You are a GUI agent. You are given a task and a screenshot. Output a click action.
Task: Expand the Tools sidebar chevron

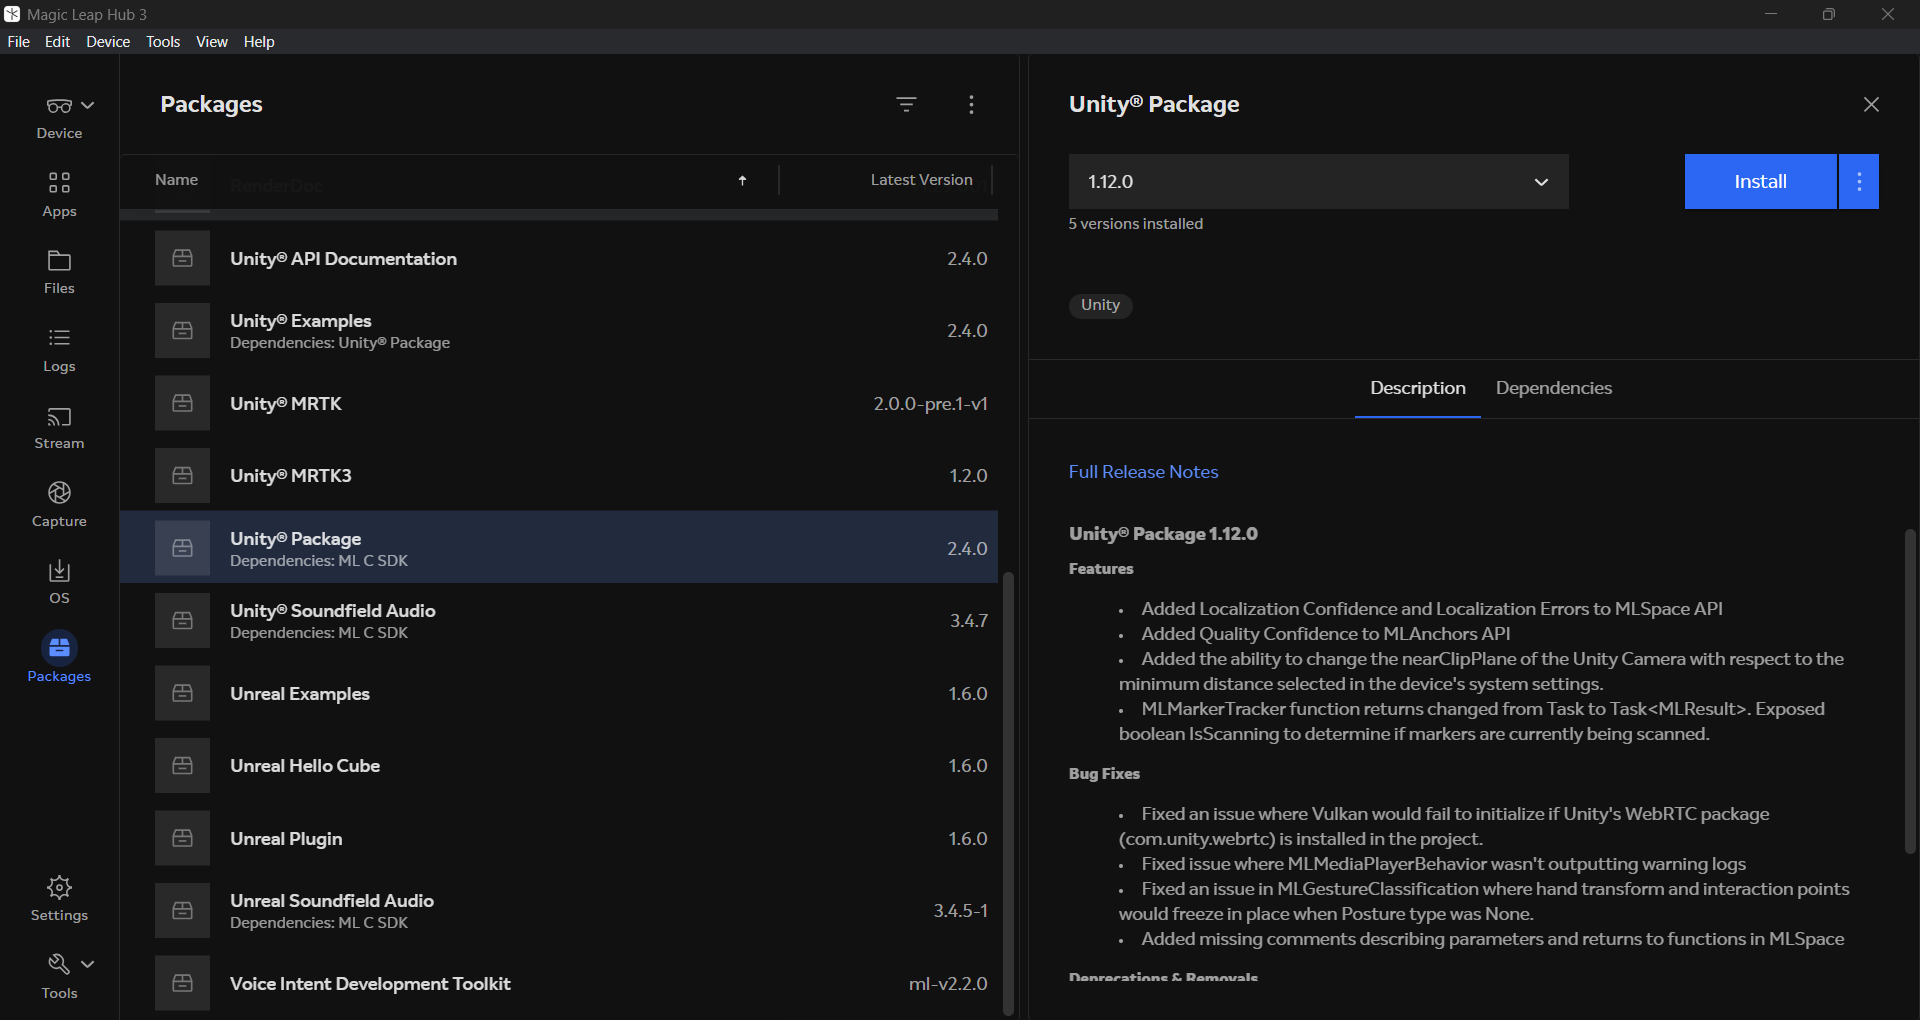point(87,962)
